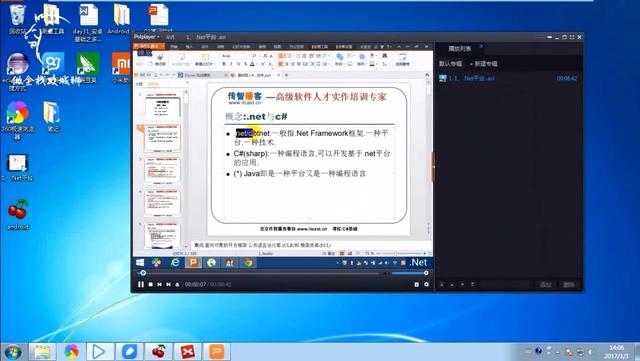Close the 播放列表 tab with its x
Image resolution: width=640 pixels, height=361 pixels.
tap(482, 47)
